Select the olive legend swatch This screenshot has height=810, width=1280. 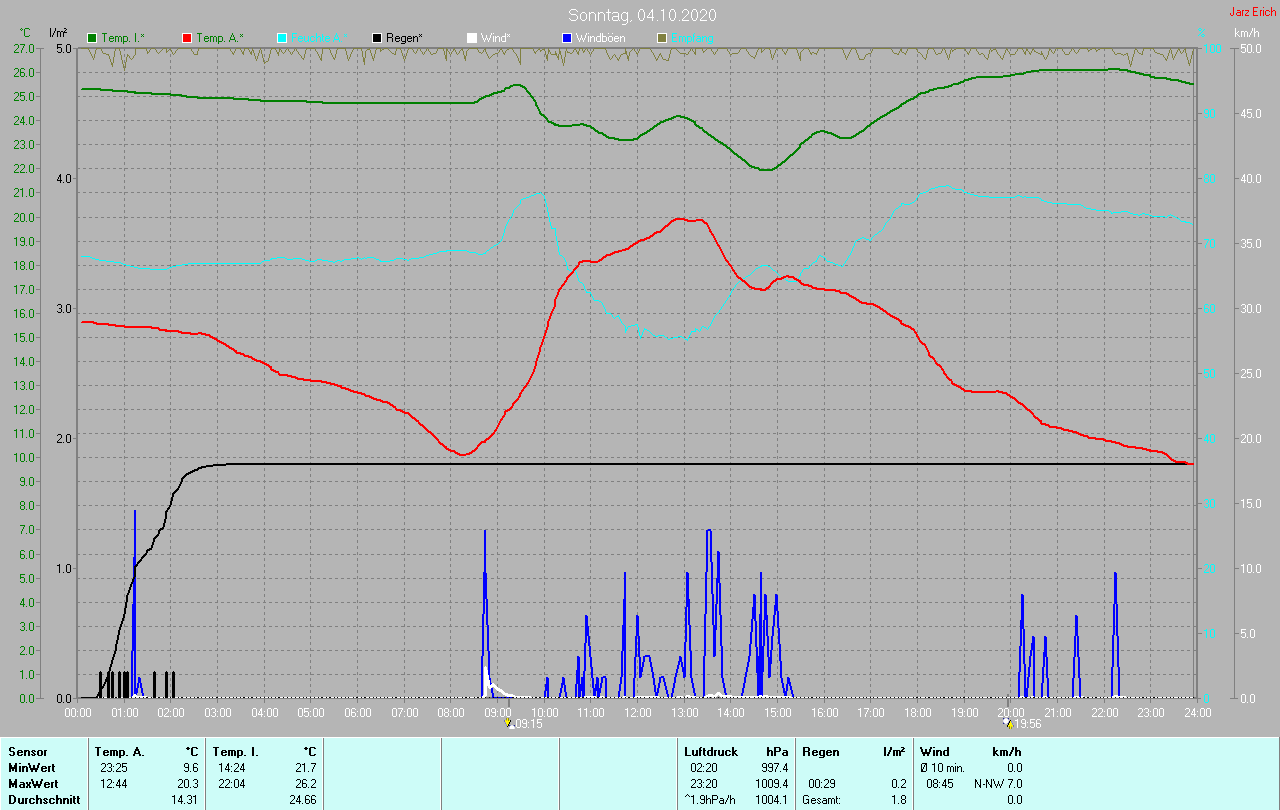[662, 38]
